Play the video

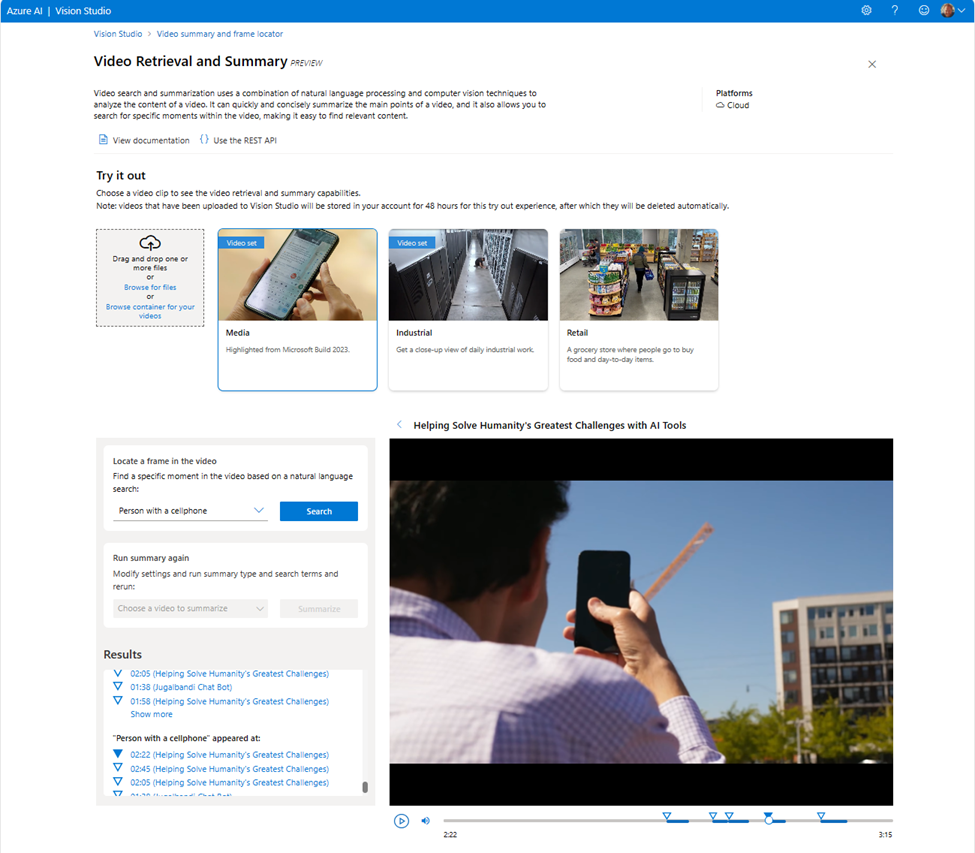click(401, 821)
